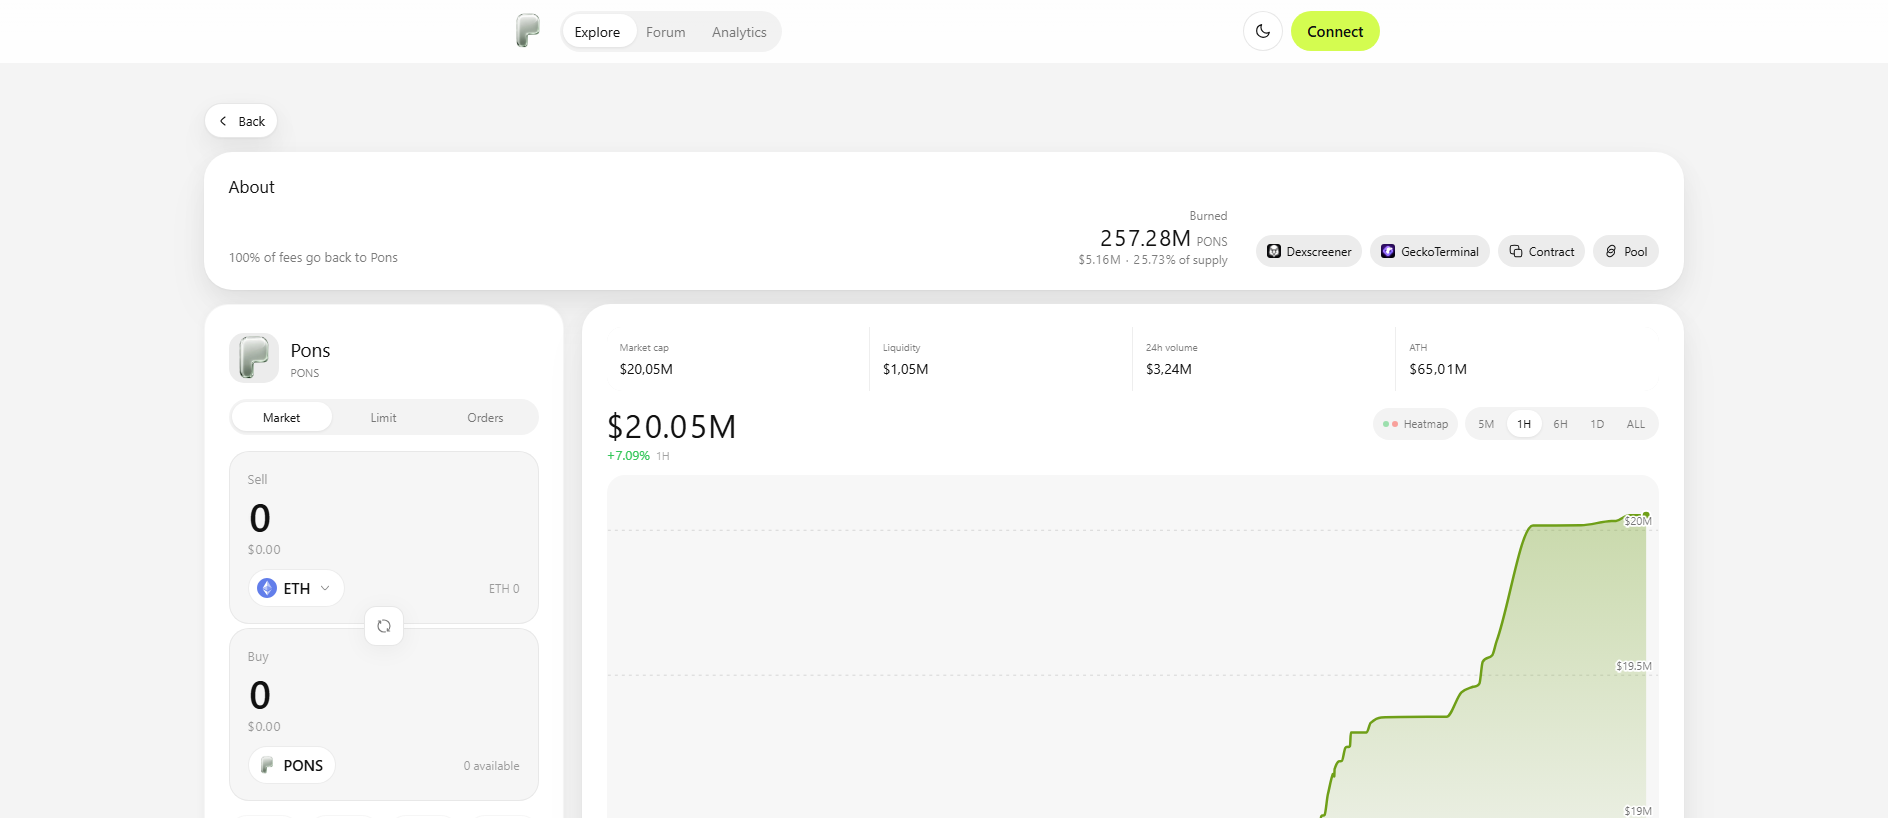Click the Pons token avatar image

254,358
